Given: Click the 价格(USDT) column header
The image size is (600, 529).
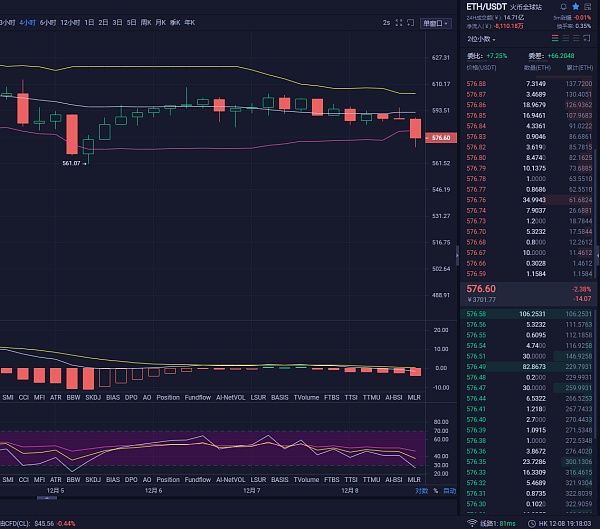Looking at the screenshot, I should pos(481,68).
